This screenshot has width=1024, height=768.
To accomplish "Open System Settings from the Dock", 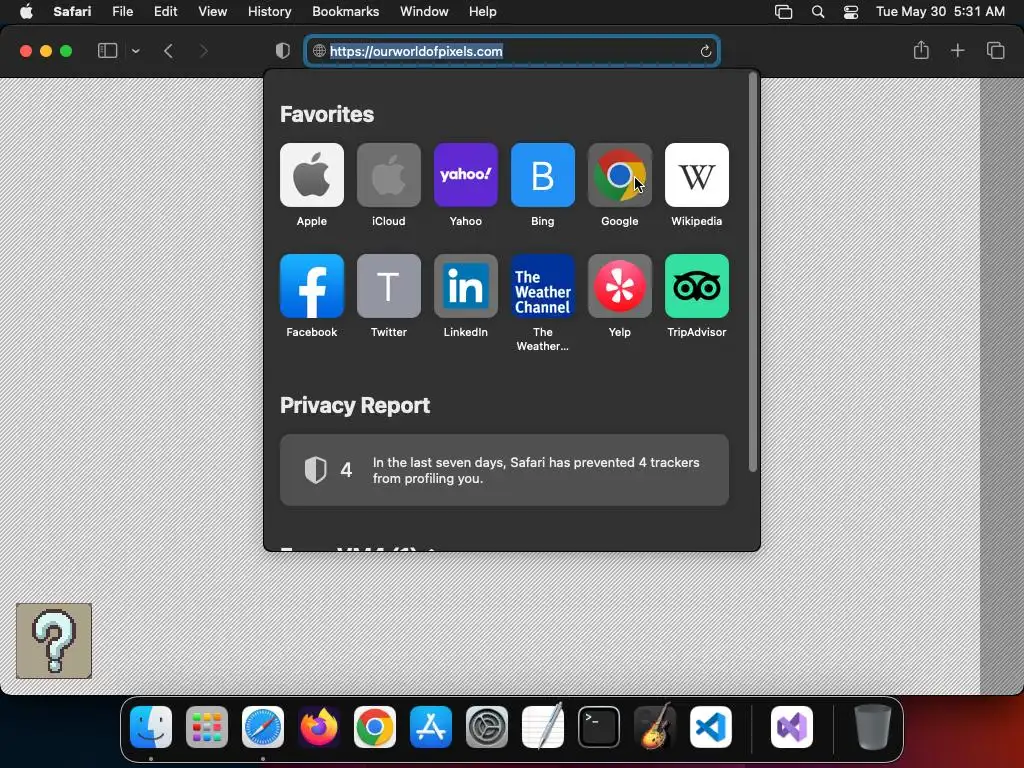I will coord(487,727).
